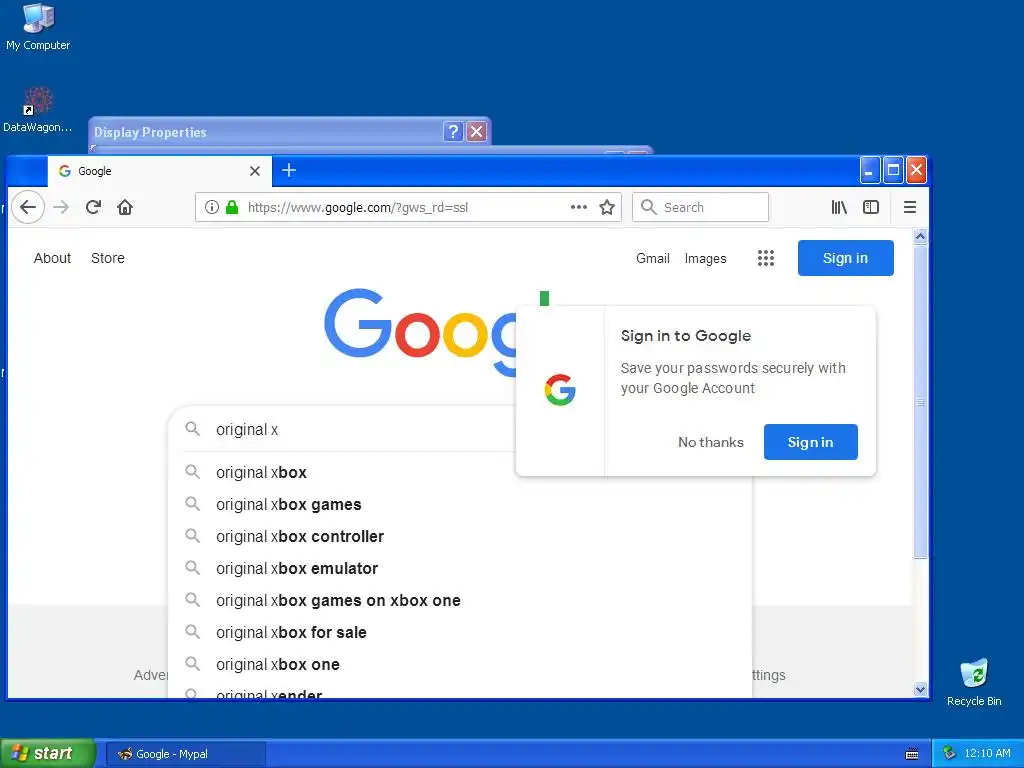
Task: Open the About link
Action: pyautogui.click(x=52, y=258)
